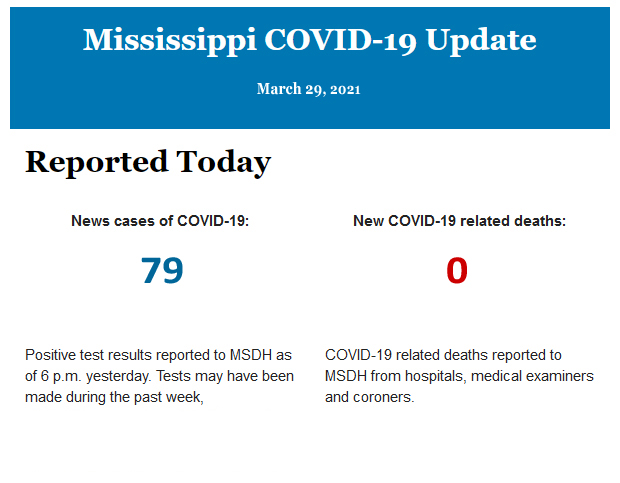Select the March 29, 2021 date text
The image size is (620, 483).
[309, 89]
